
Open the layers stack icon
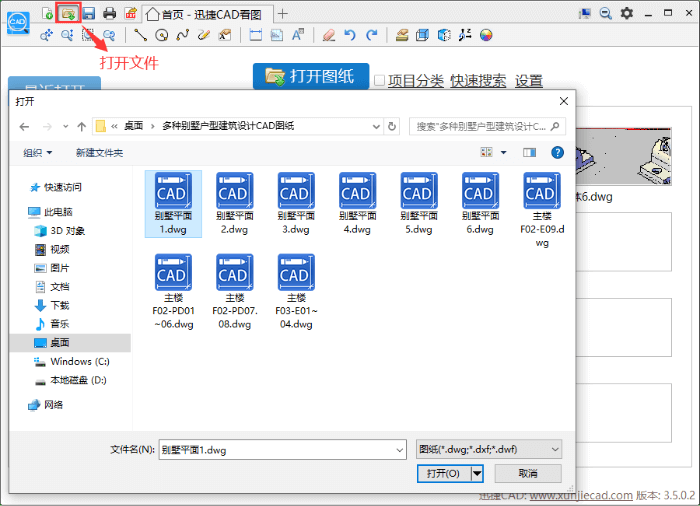(402, 35)
